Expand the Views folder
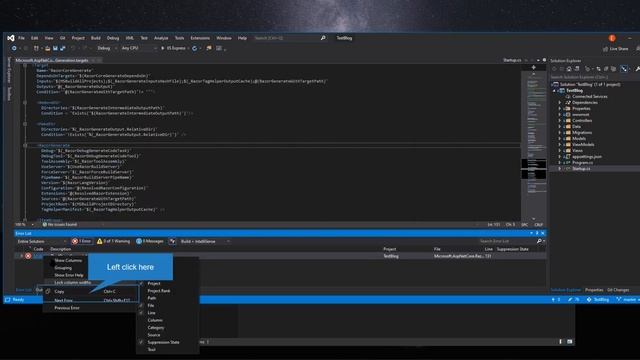 pos(560,151)
